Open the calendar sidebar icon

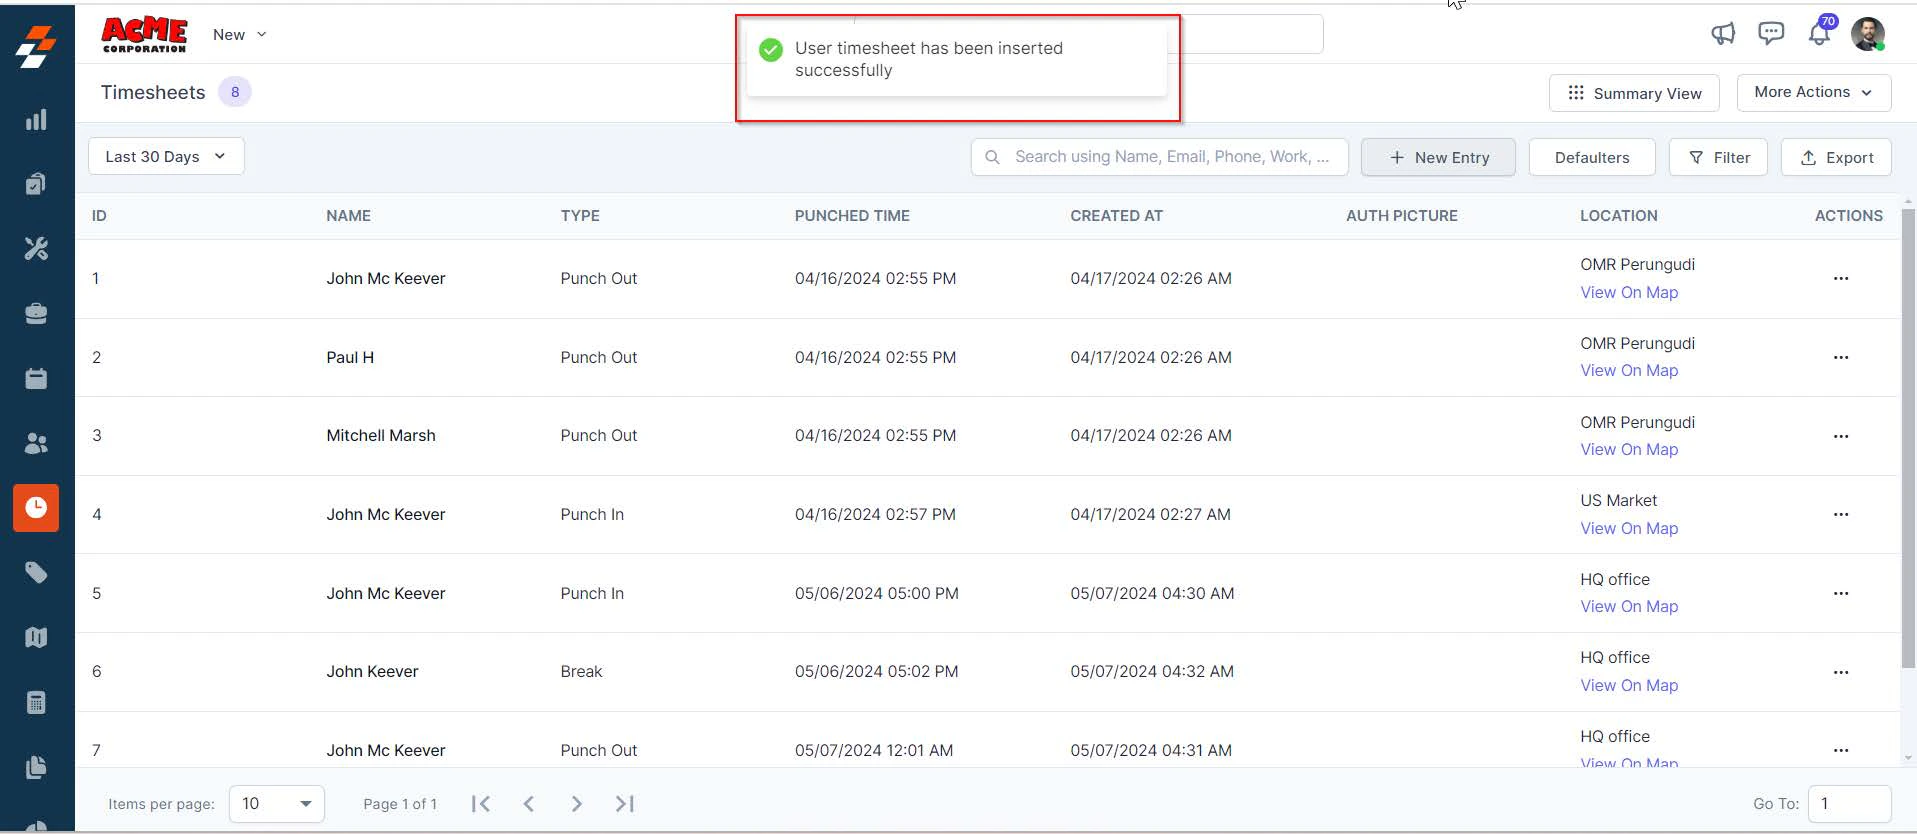pyautogui.click(x=36, y=379)
